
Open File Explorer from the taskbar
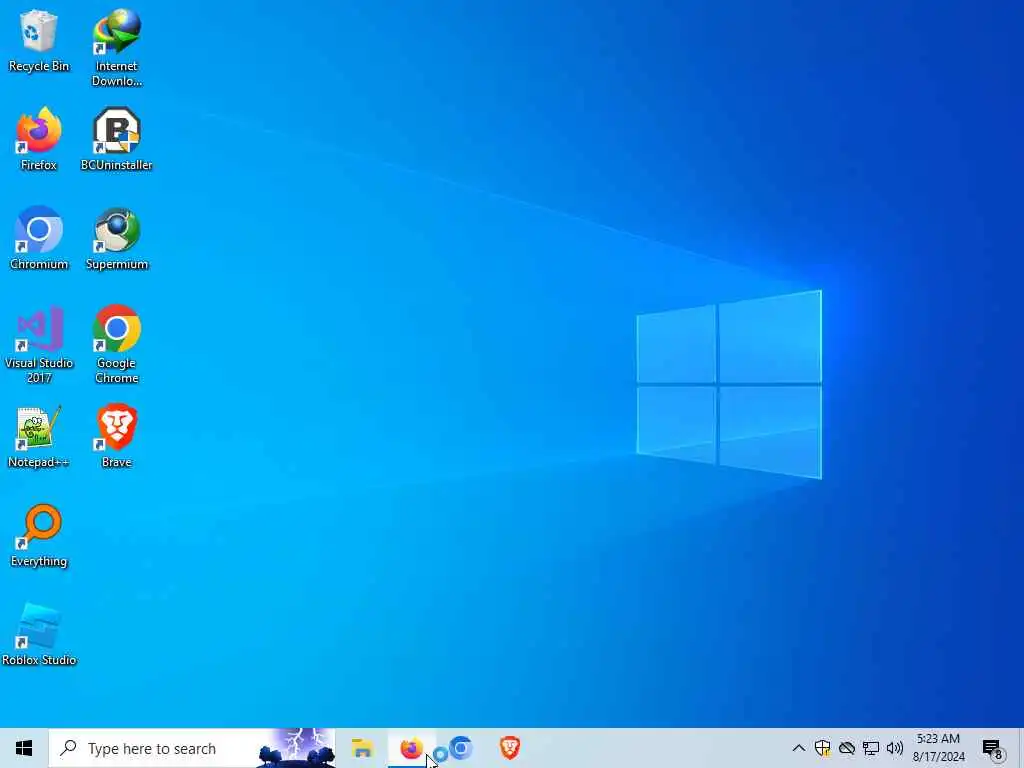[x=362, y=748]
